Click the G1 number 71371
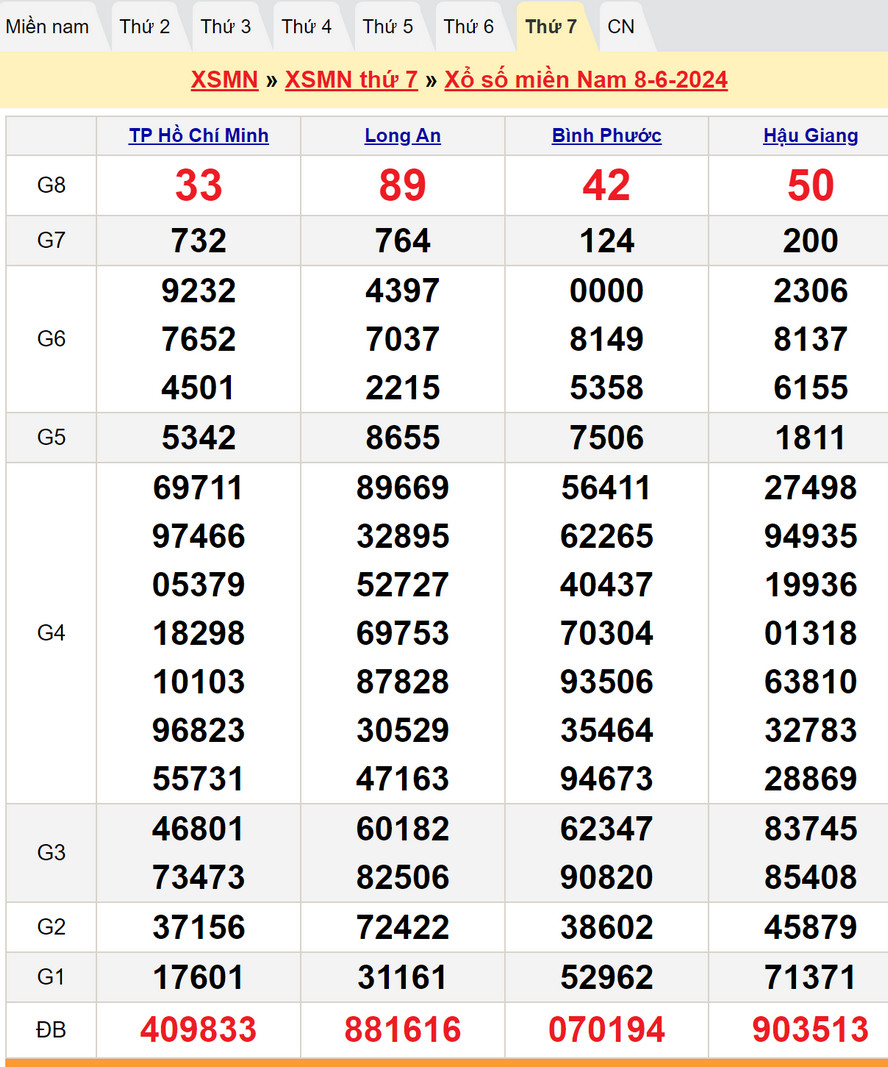Viewport: 888px width, 1067px height. tap(810, 977)
